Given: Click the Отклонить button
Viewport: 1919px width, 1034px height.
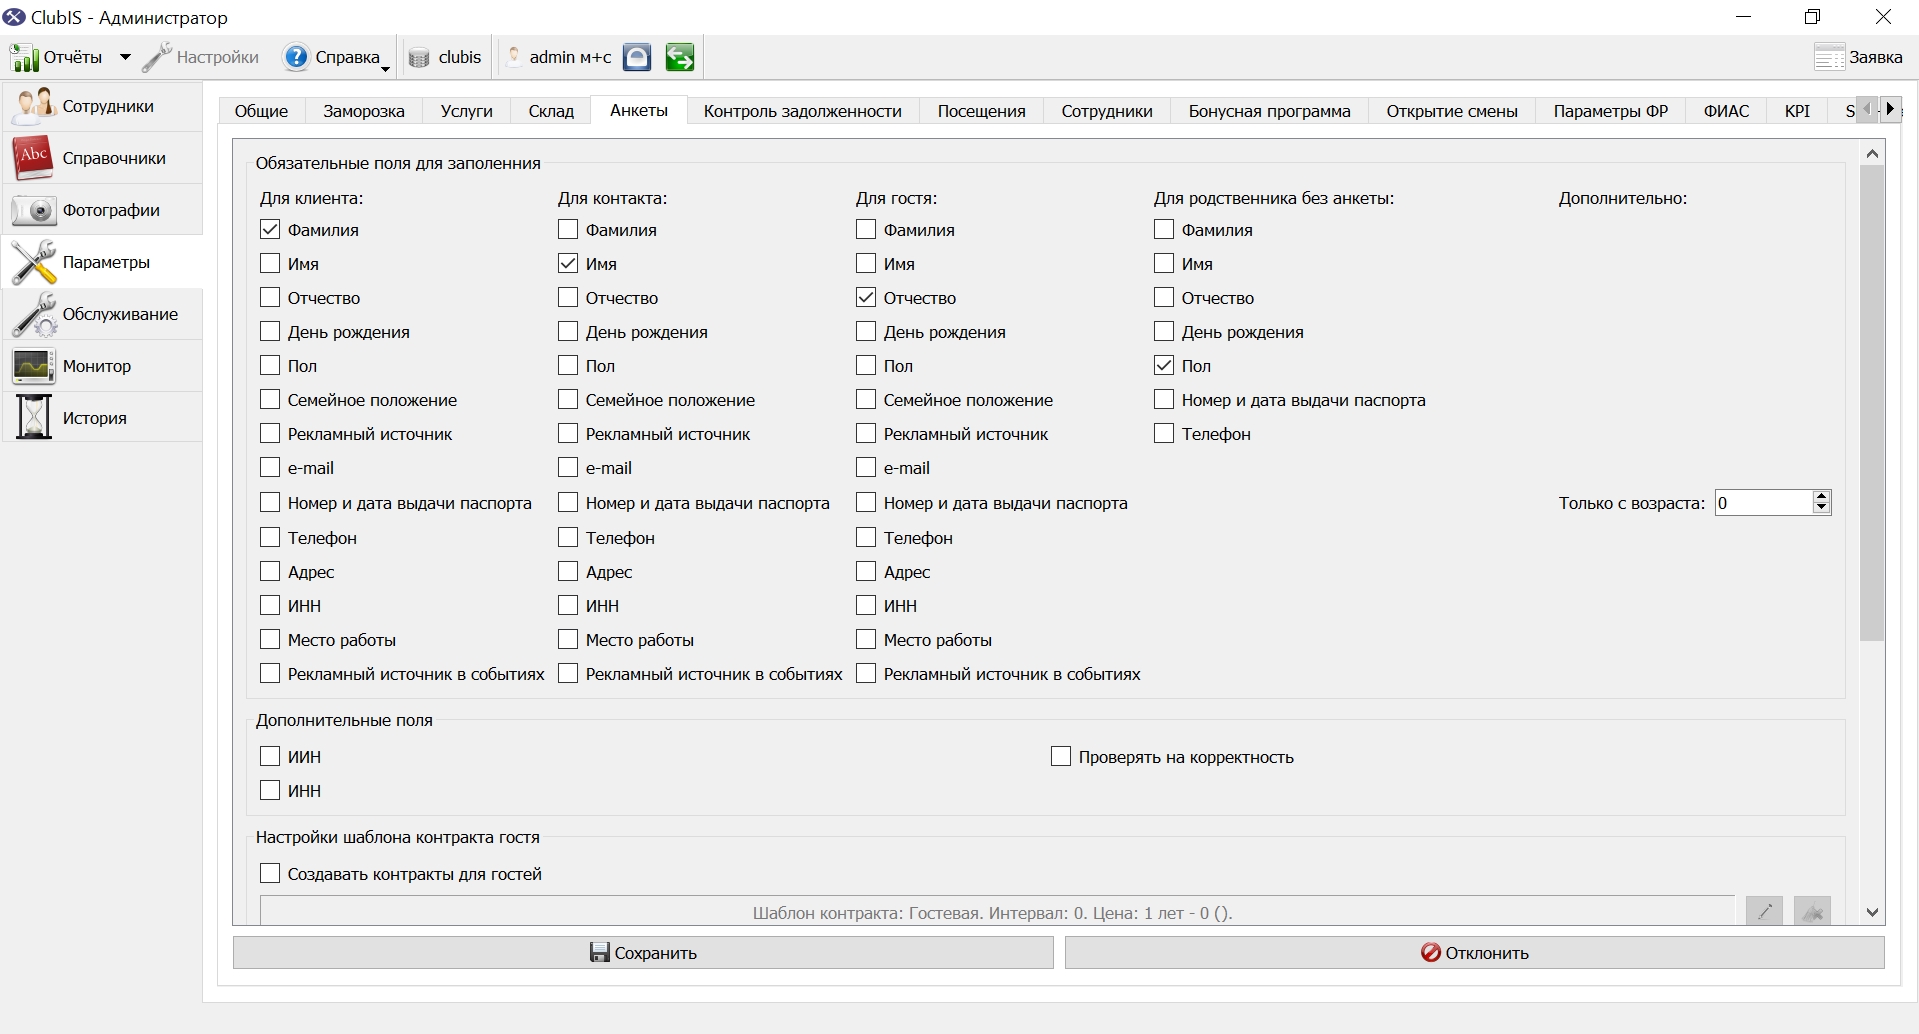Looking at the screenshot, I should pos(1475,952).
